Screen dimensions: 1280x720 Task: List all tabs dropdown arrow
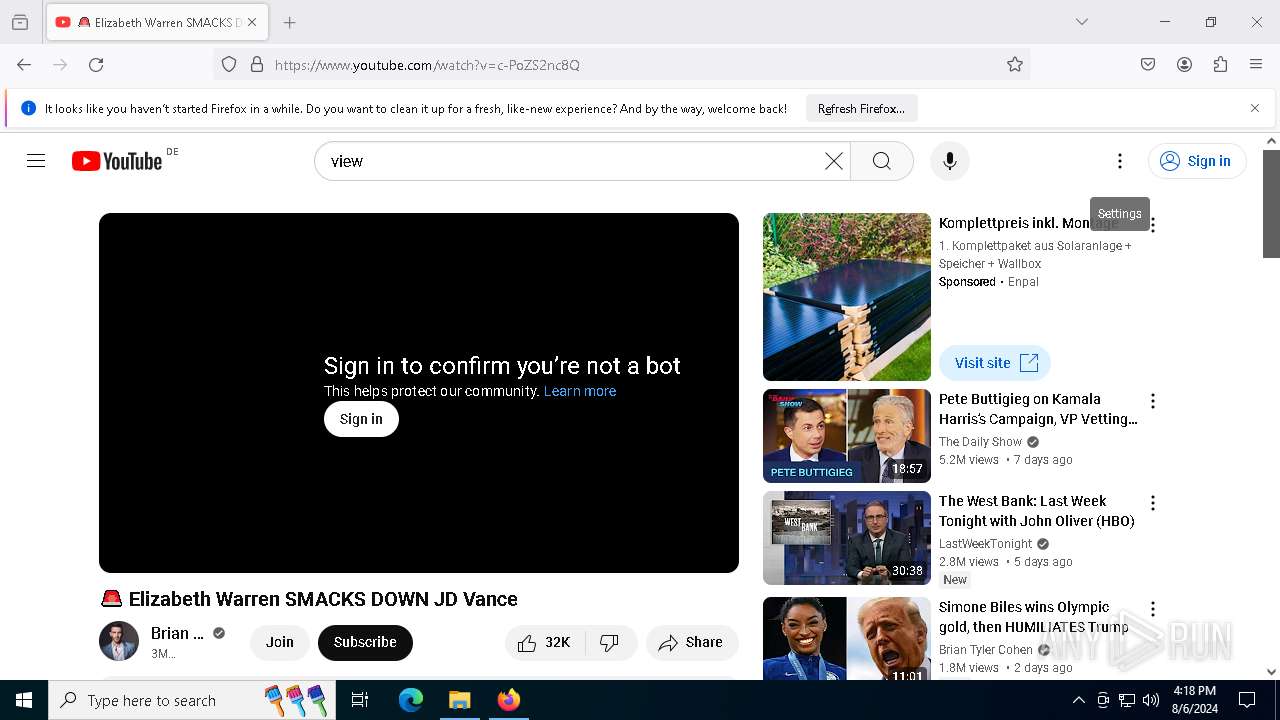1081,22
